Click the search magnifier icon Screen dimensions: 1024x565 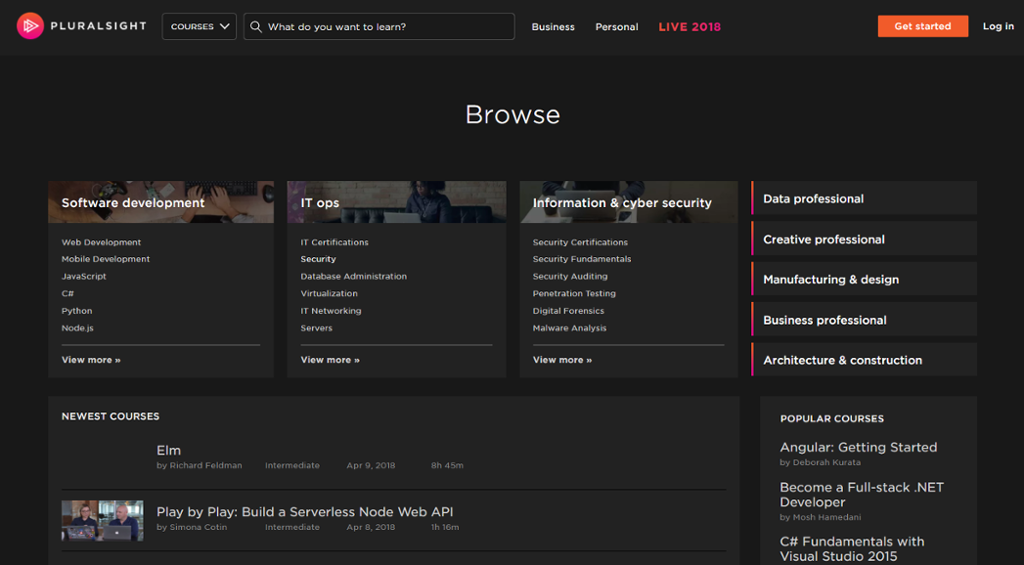(x=256, y=27)
